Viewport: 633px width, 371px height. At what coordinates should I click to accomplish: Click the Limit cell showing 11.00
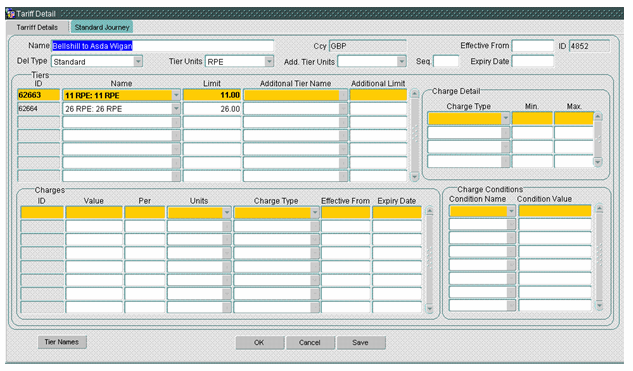pyautogui.click(x=212, y=95)
